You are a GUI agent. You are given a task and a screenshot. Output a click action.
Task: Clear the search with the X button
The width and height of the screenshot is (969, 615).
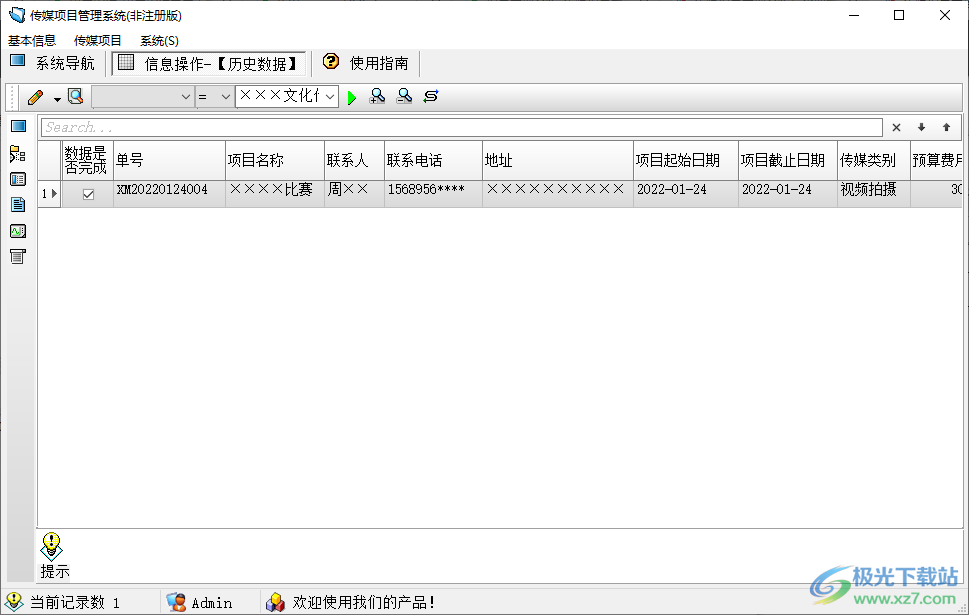896,128
